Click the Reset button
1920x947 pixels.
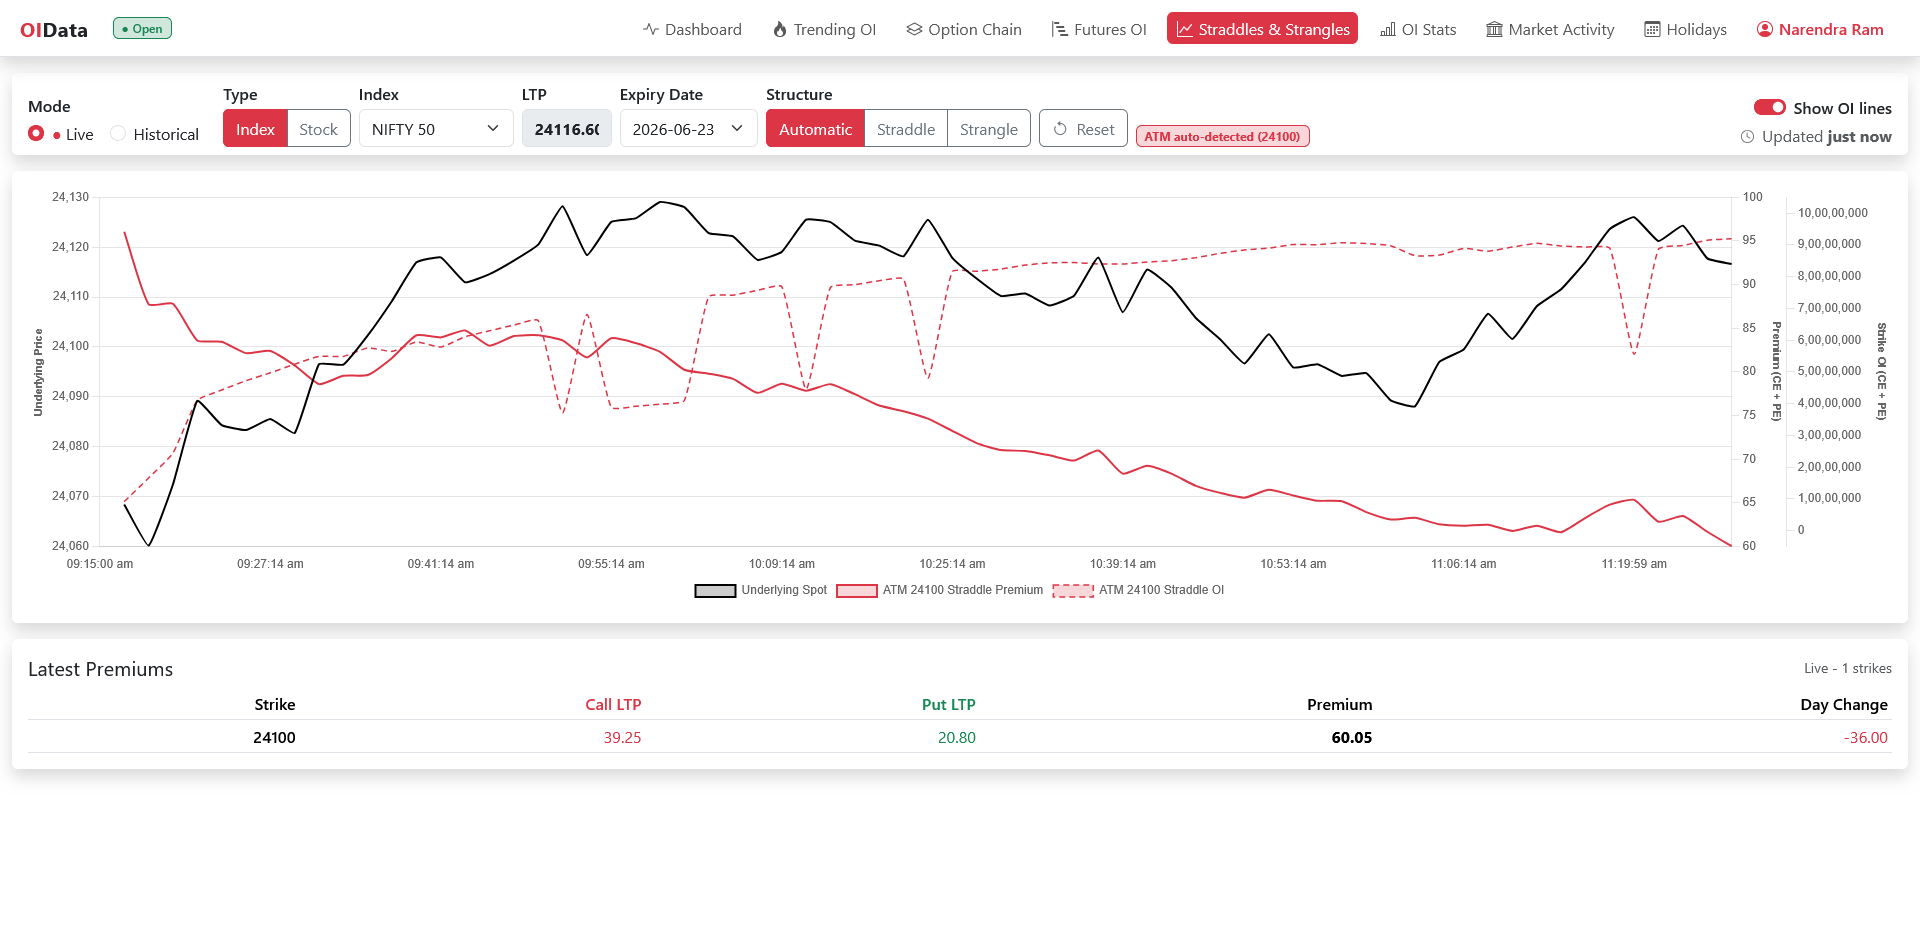[x=1083, y=129]
